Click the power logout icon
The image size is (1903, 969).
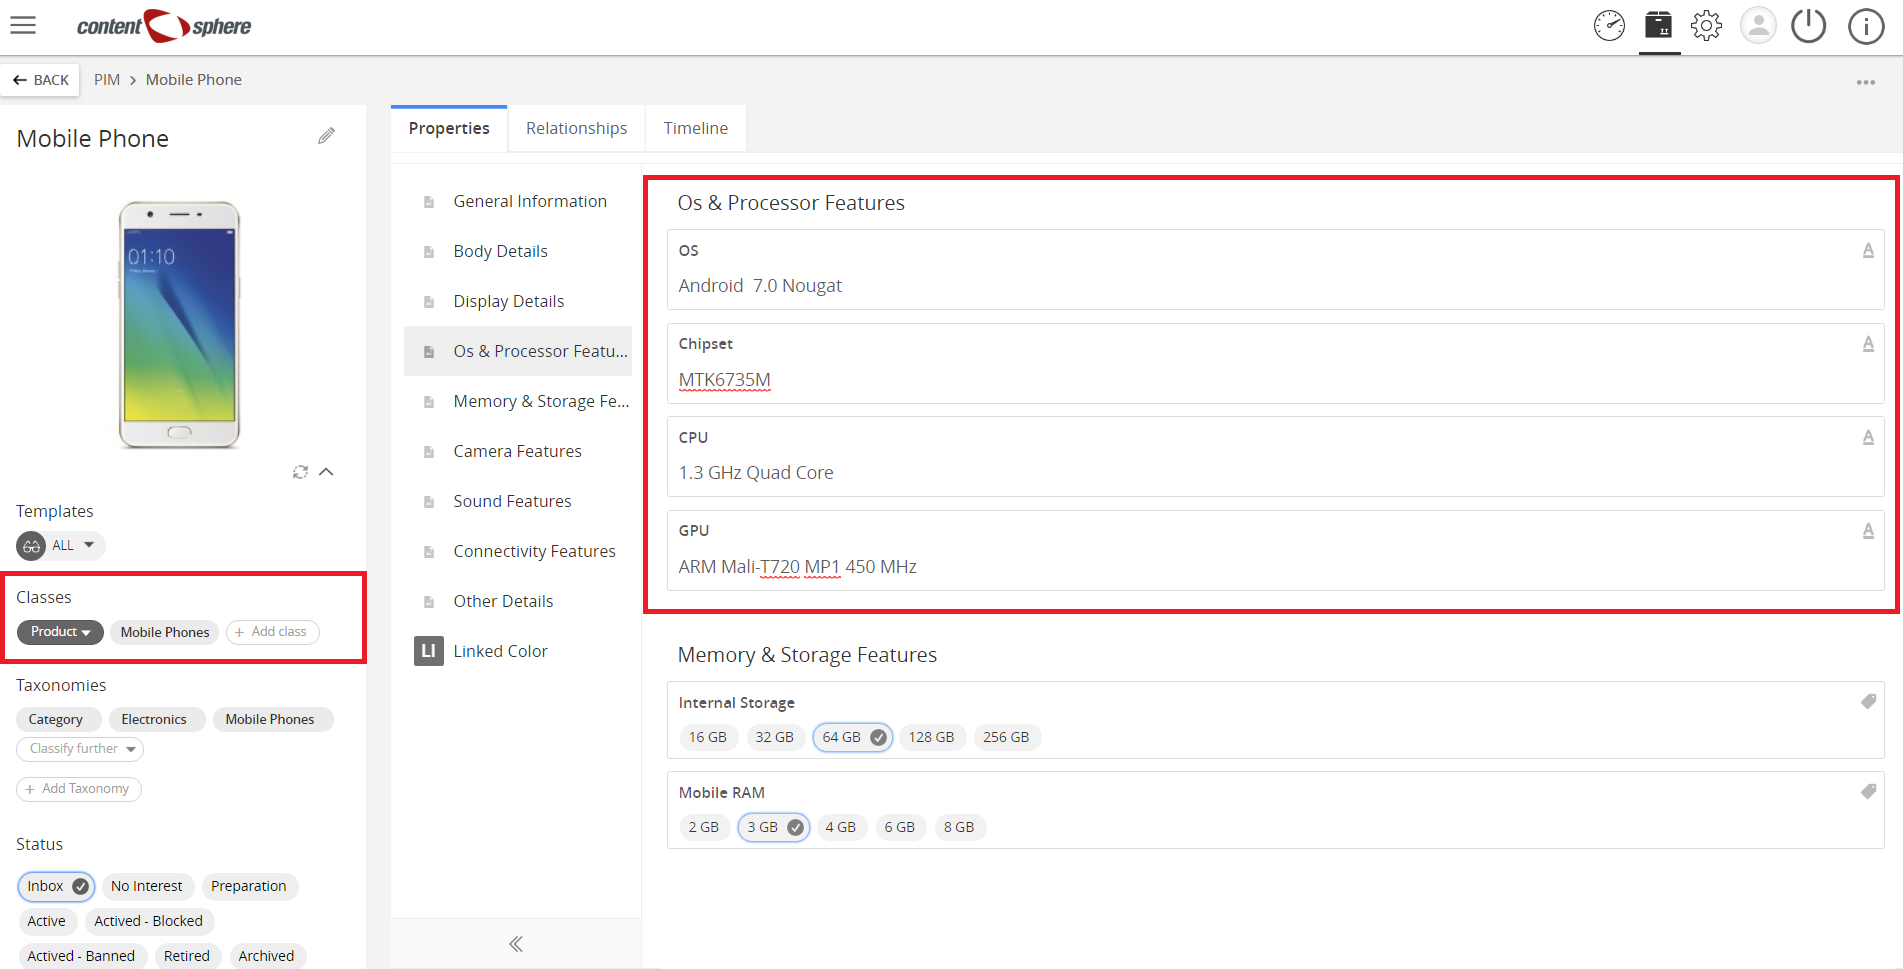click(x=1808, y=26)
